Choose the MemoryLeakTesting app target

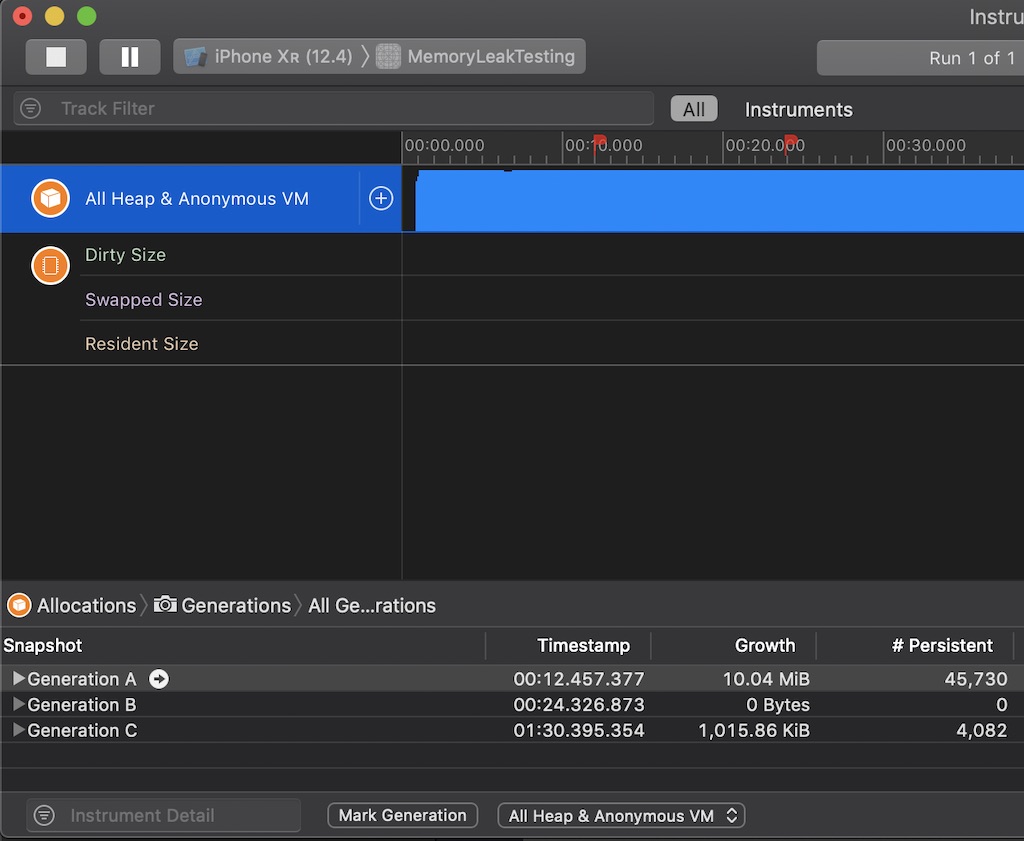(x=478, y=57)
